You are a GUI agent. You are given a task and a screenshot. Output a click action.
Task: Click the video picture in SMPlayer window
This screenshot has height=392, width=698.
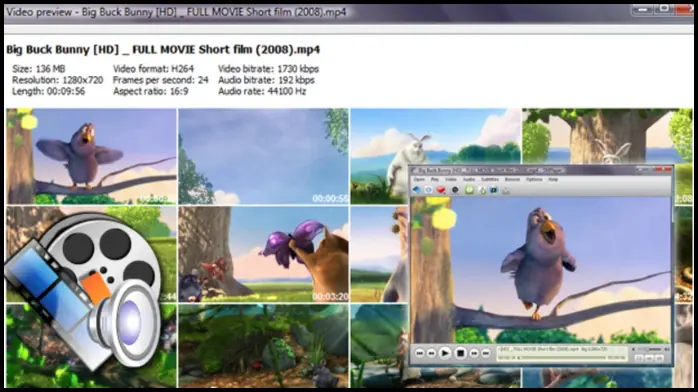click(540, 270)
